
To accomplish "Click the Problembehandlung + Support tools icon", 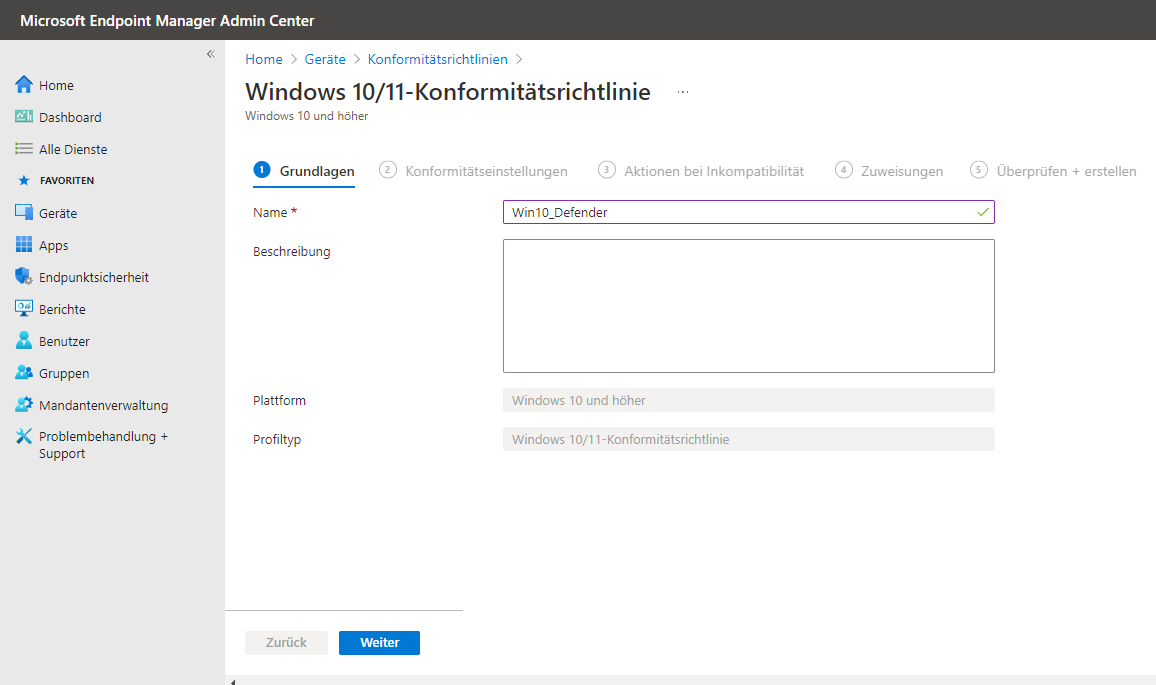I will pyautogui.click(x=24, y=437).
